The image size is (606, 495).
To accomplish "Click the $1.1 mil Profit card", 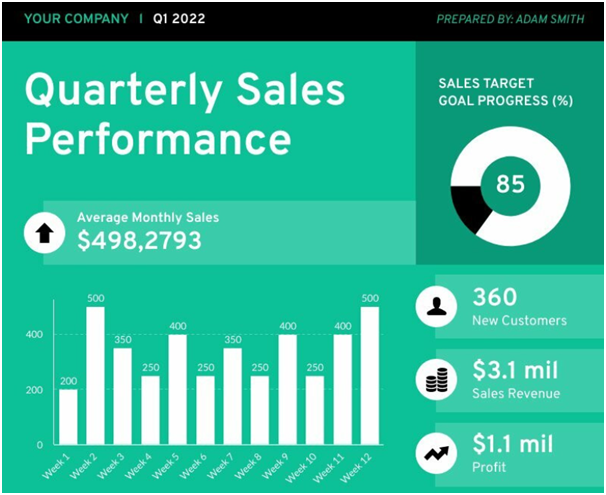I will click(519, 454).
